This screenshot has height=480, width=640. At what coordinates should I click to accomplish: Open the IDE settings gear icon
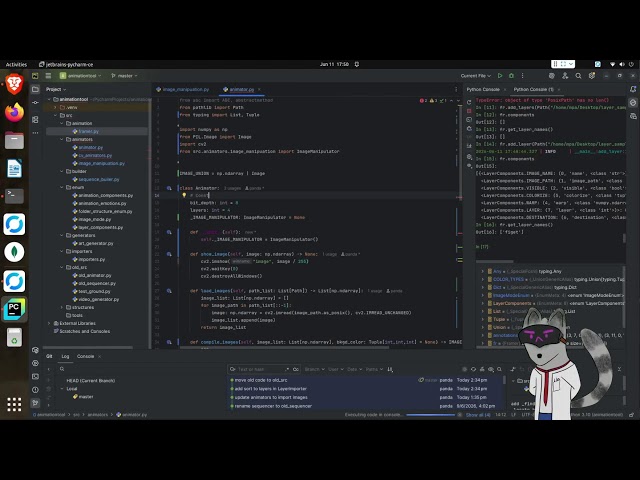[x=592, y=76]
